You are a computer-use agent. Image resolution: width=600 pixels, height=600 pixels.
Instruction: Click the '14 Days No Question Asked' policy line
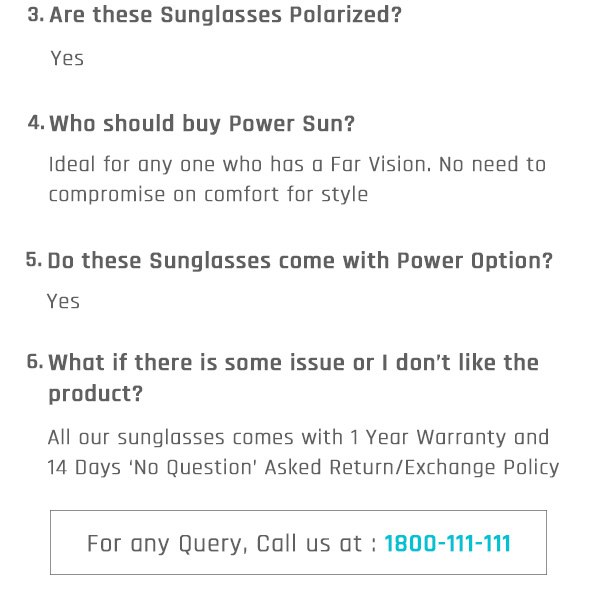point(303,467)
